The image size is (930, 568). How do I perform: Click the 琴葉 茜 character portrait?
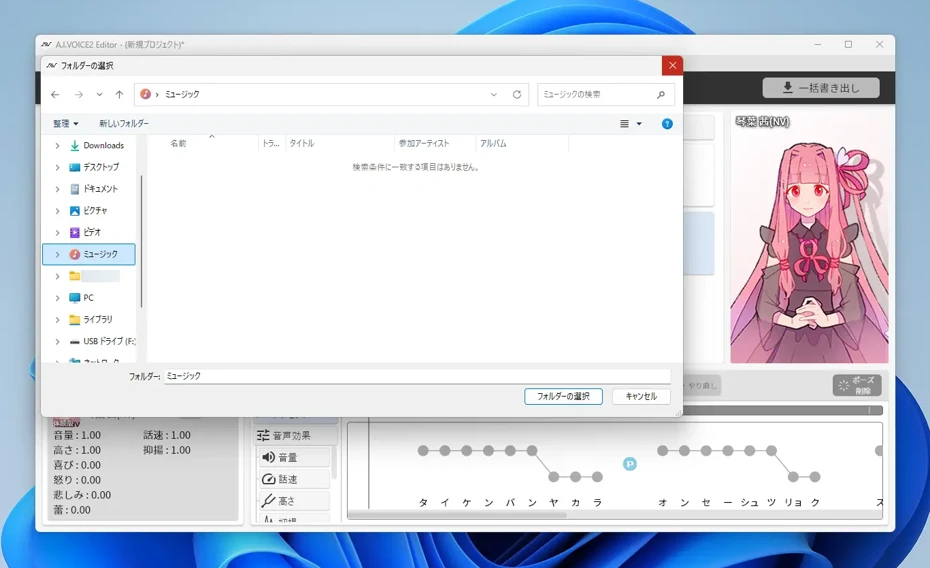click(x=809, y=238)
